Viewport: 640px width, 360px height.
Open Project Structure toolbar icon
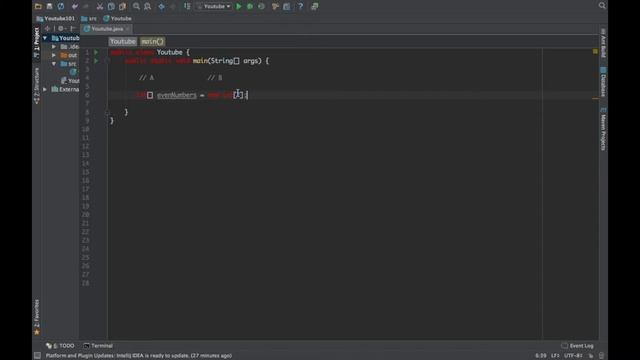coord(287,7)
